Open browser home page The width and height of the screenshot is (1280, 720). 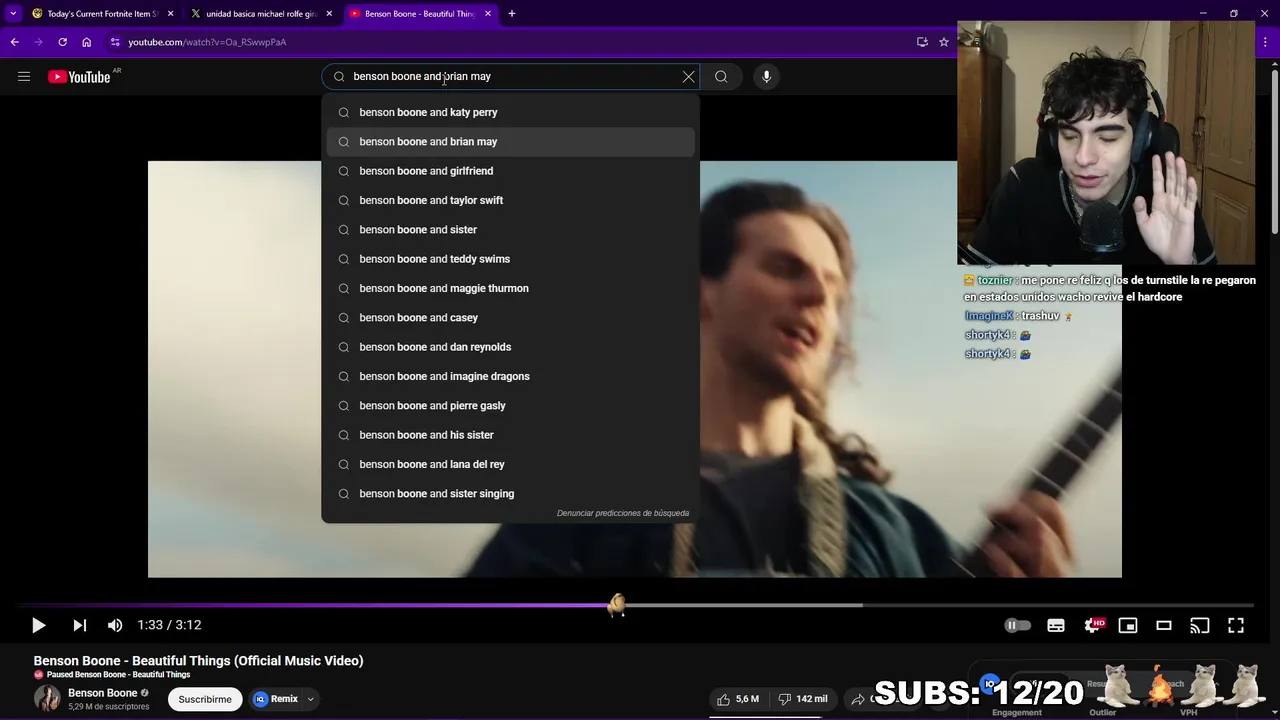click(x=86, y=42)
